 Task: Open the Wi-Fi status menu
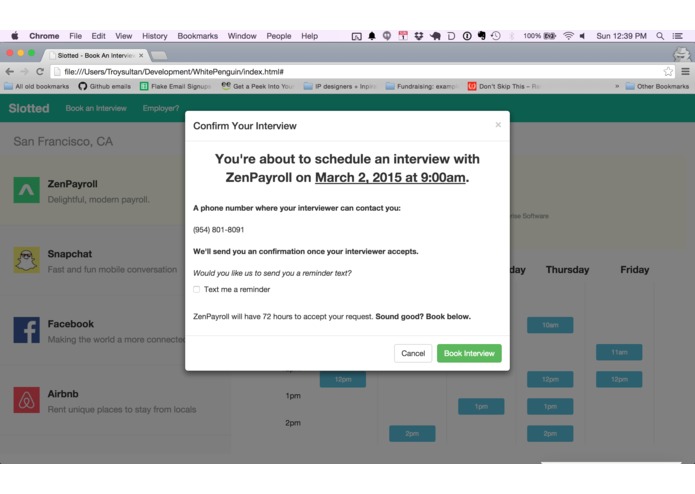[568, 36]
